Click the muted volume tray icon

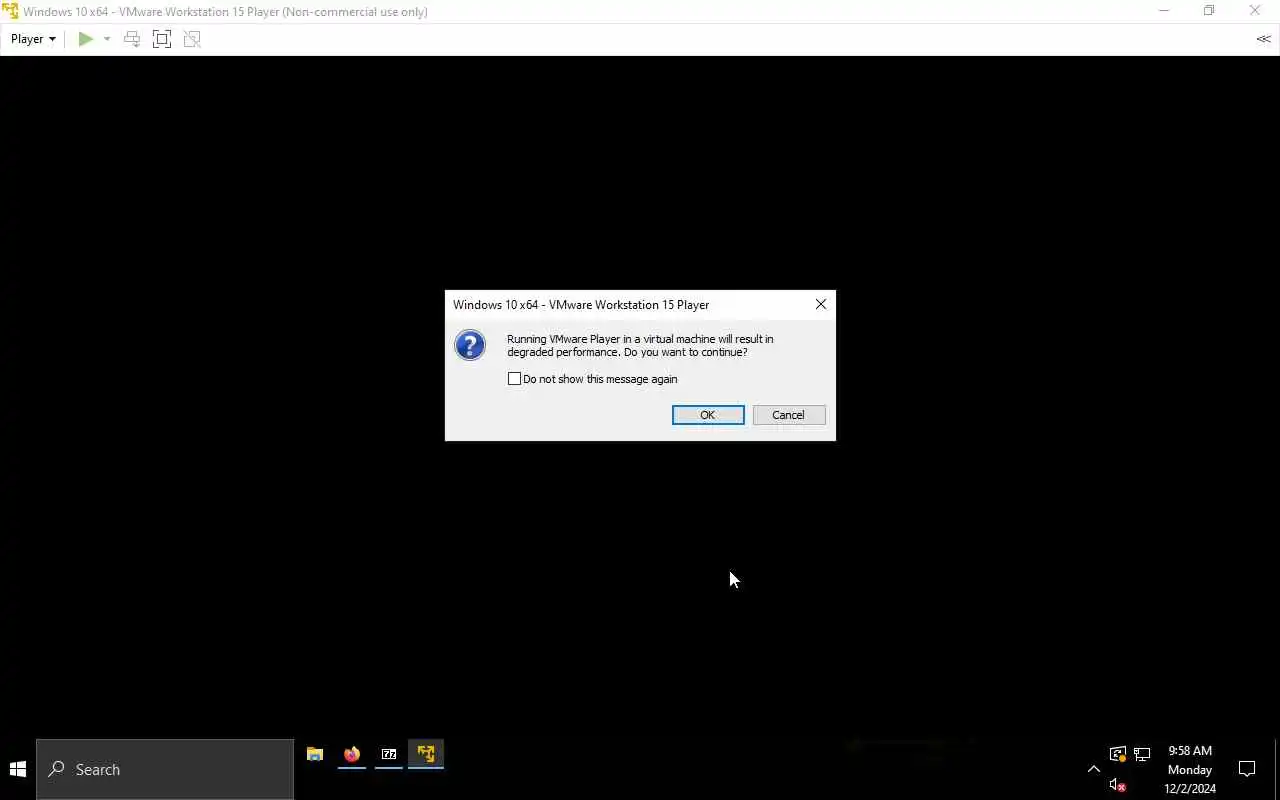[x=1118, y=785]
